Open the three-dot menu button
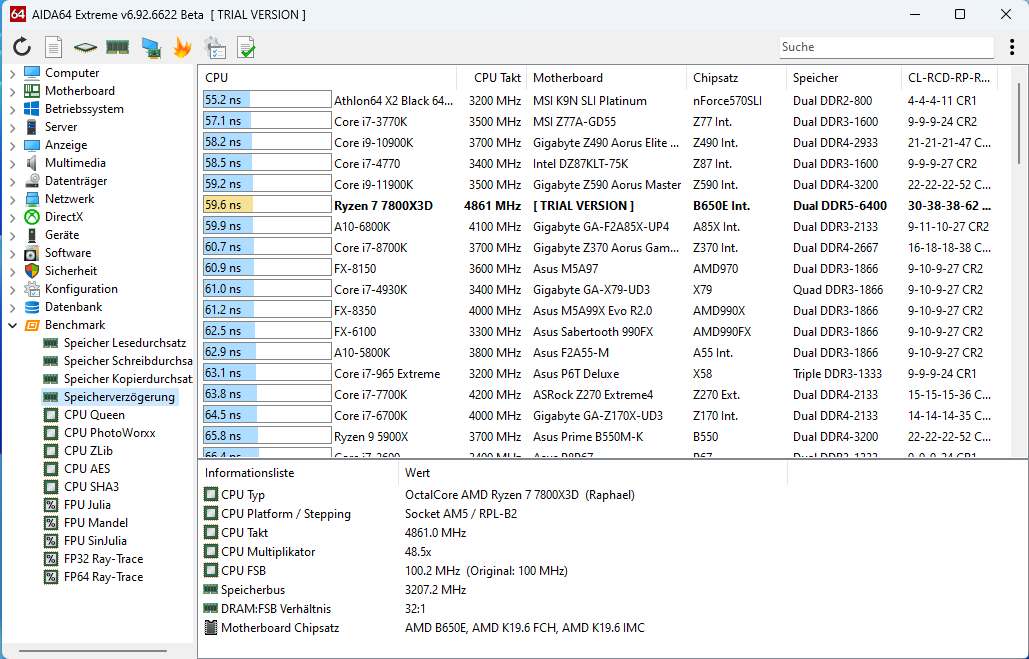Viewport: 1029px width, 659px height. [x=1012, y=47]
